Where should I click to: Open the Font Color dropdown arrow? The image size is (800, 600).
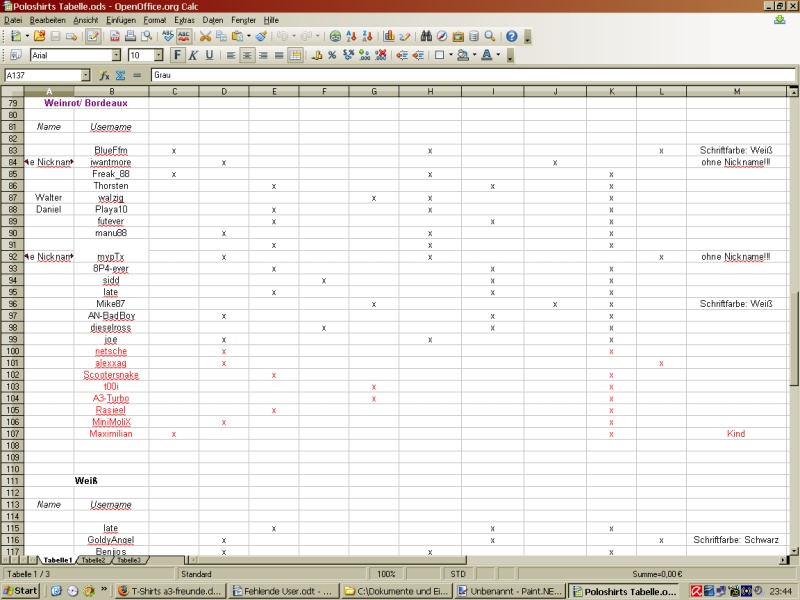click(498, 55)
